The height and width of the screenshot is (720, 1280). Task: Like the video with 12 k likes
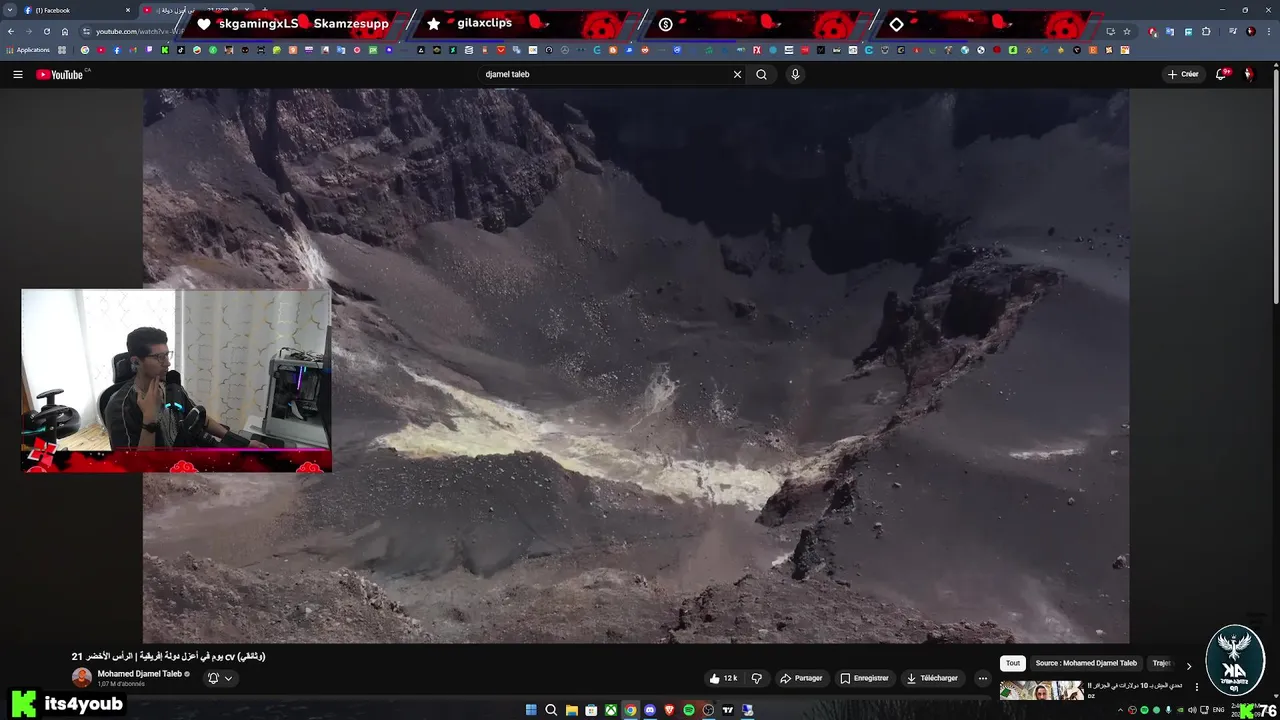coord(723,678)
